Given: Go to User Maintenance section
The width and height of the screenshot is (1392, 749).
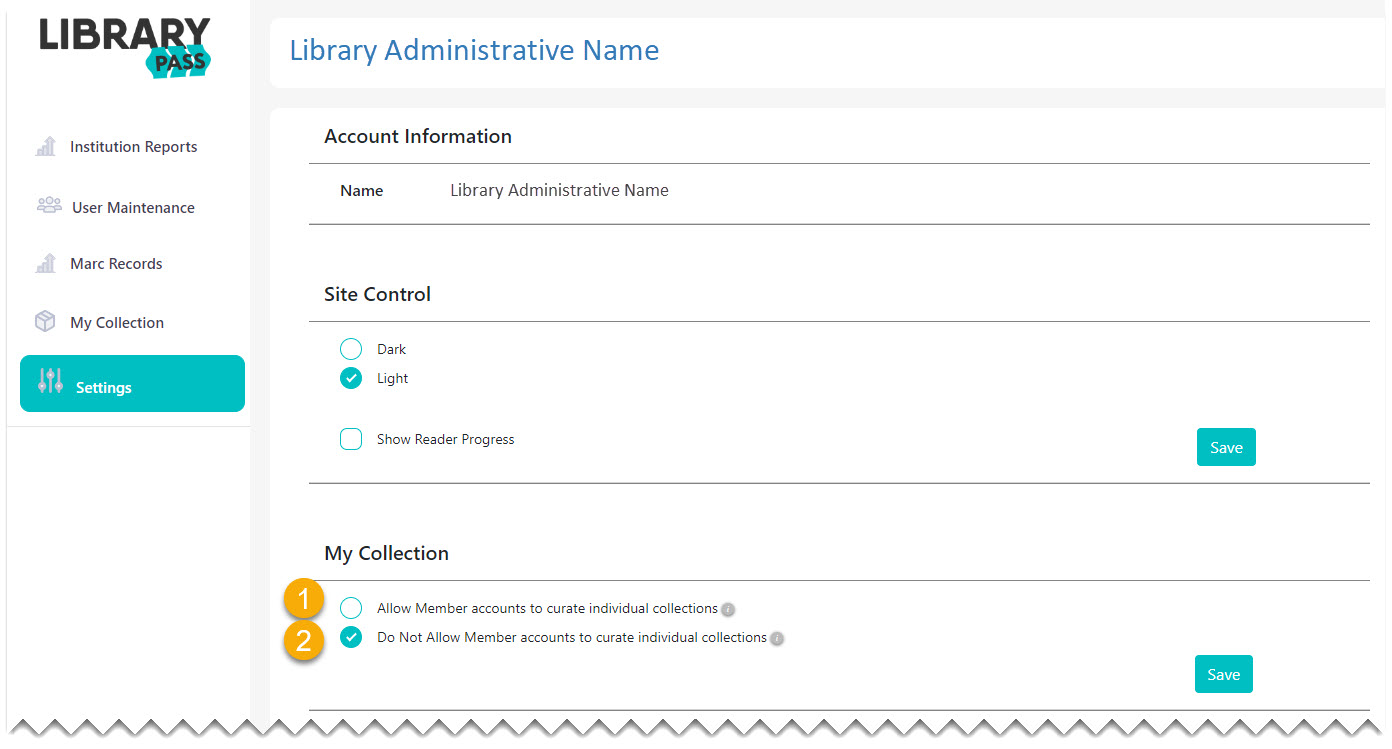Looking at the screenshot, I should pyautogui.click(x=133, y=206).
